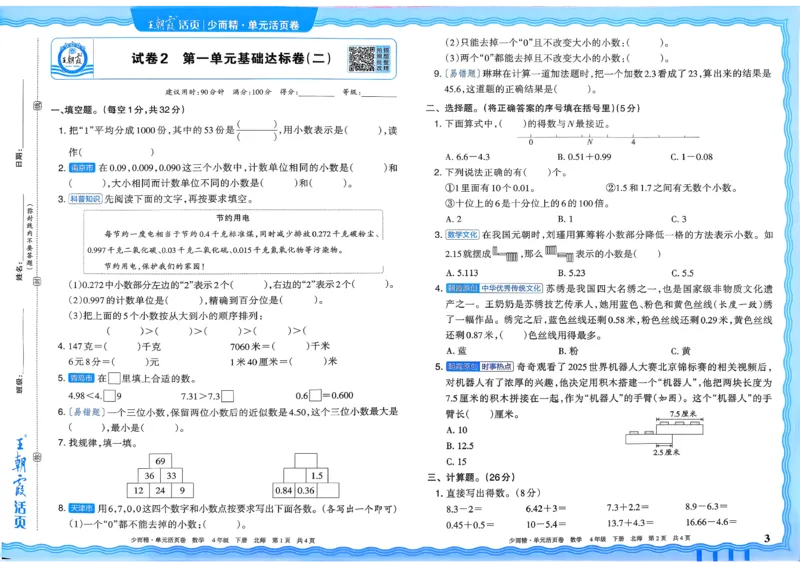Click option C. 黄
Viewport: 800px width, 566px height.
pos(681,351)
